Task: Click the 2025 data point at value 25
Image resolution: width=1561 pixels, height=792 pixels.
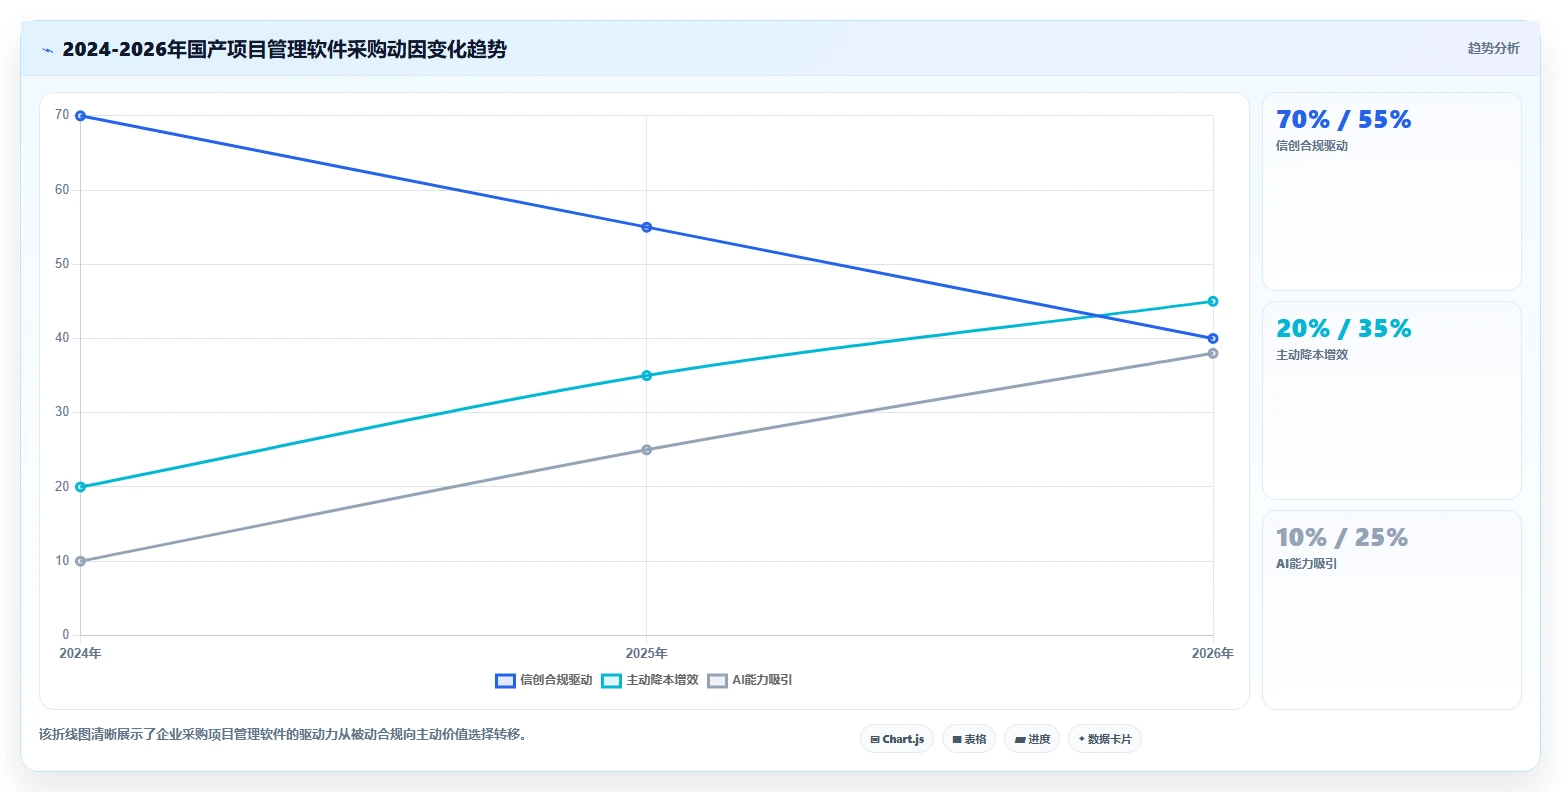Action: pyautogui.click(x=647, y=450)
